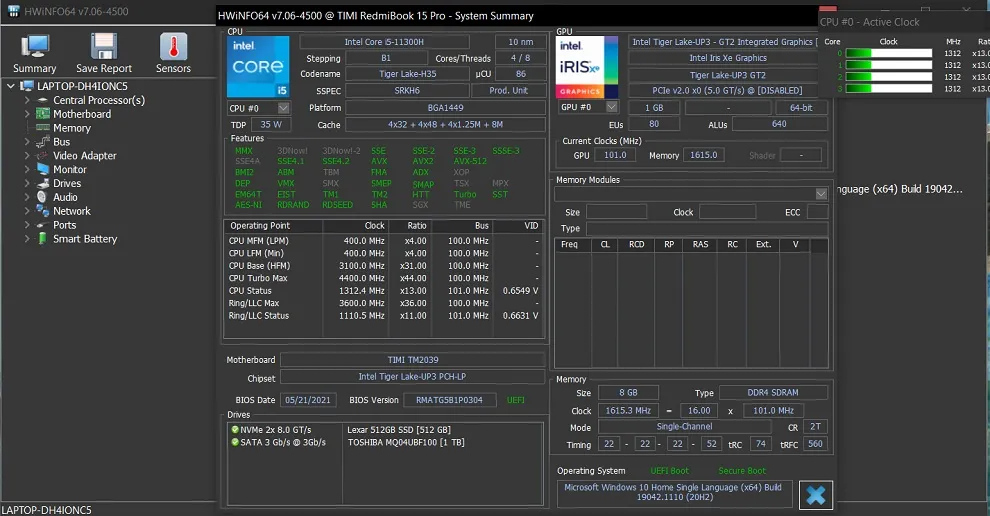Click the Intel Tiger Lake-UP3 PCH-LP chipset field

tap(413, 376)
